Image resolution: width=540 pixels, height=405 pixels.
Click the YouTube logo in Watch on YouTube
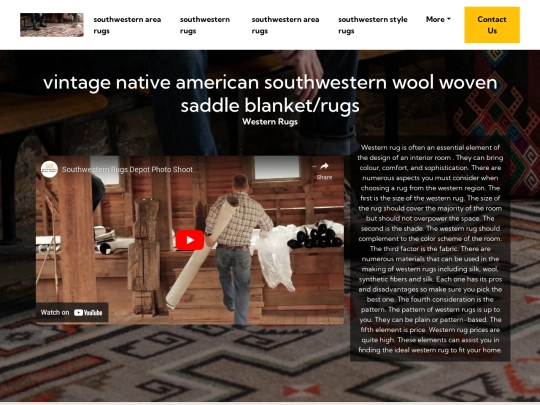(x=88, y=313)
